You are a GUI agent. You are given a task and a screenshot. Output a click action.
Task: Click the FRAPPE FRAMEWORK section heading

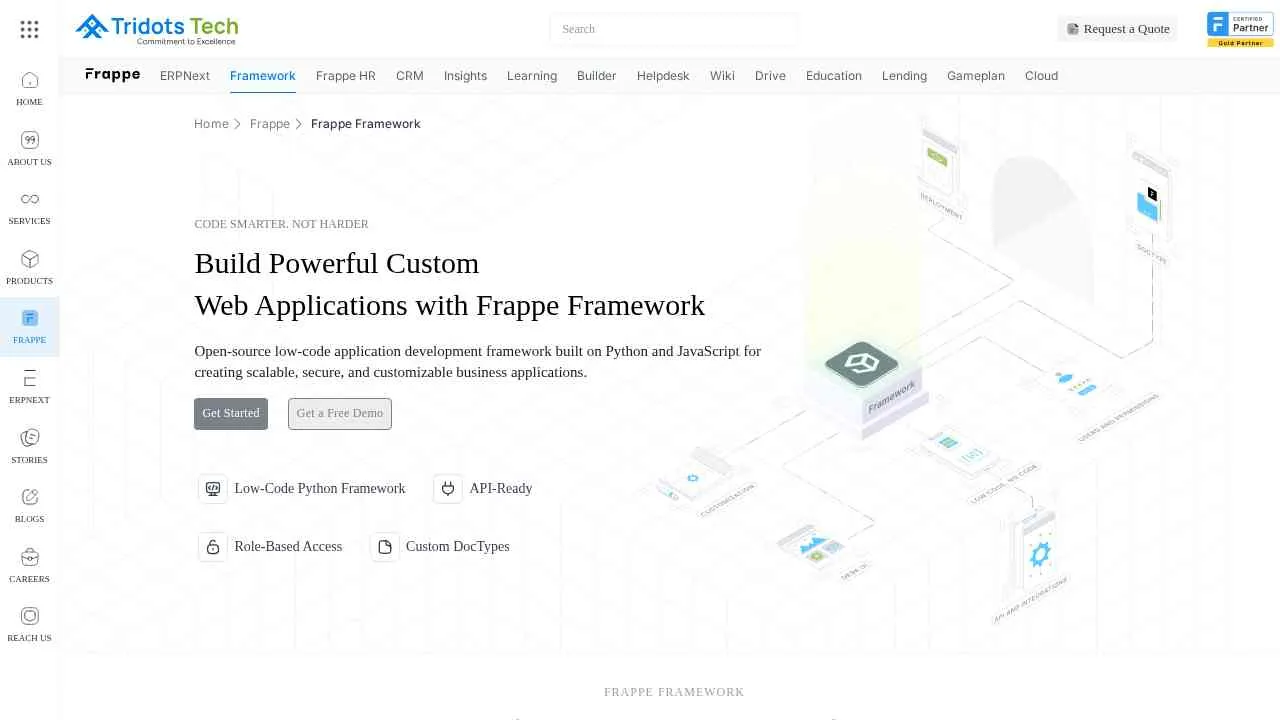[674, 692]
